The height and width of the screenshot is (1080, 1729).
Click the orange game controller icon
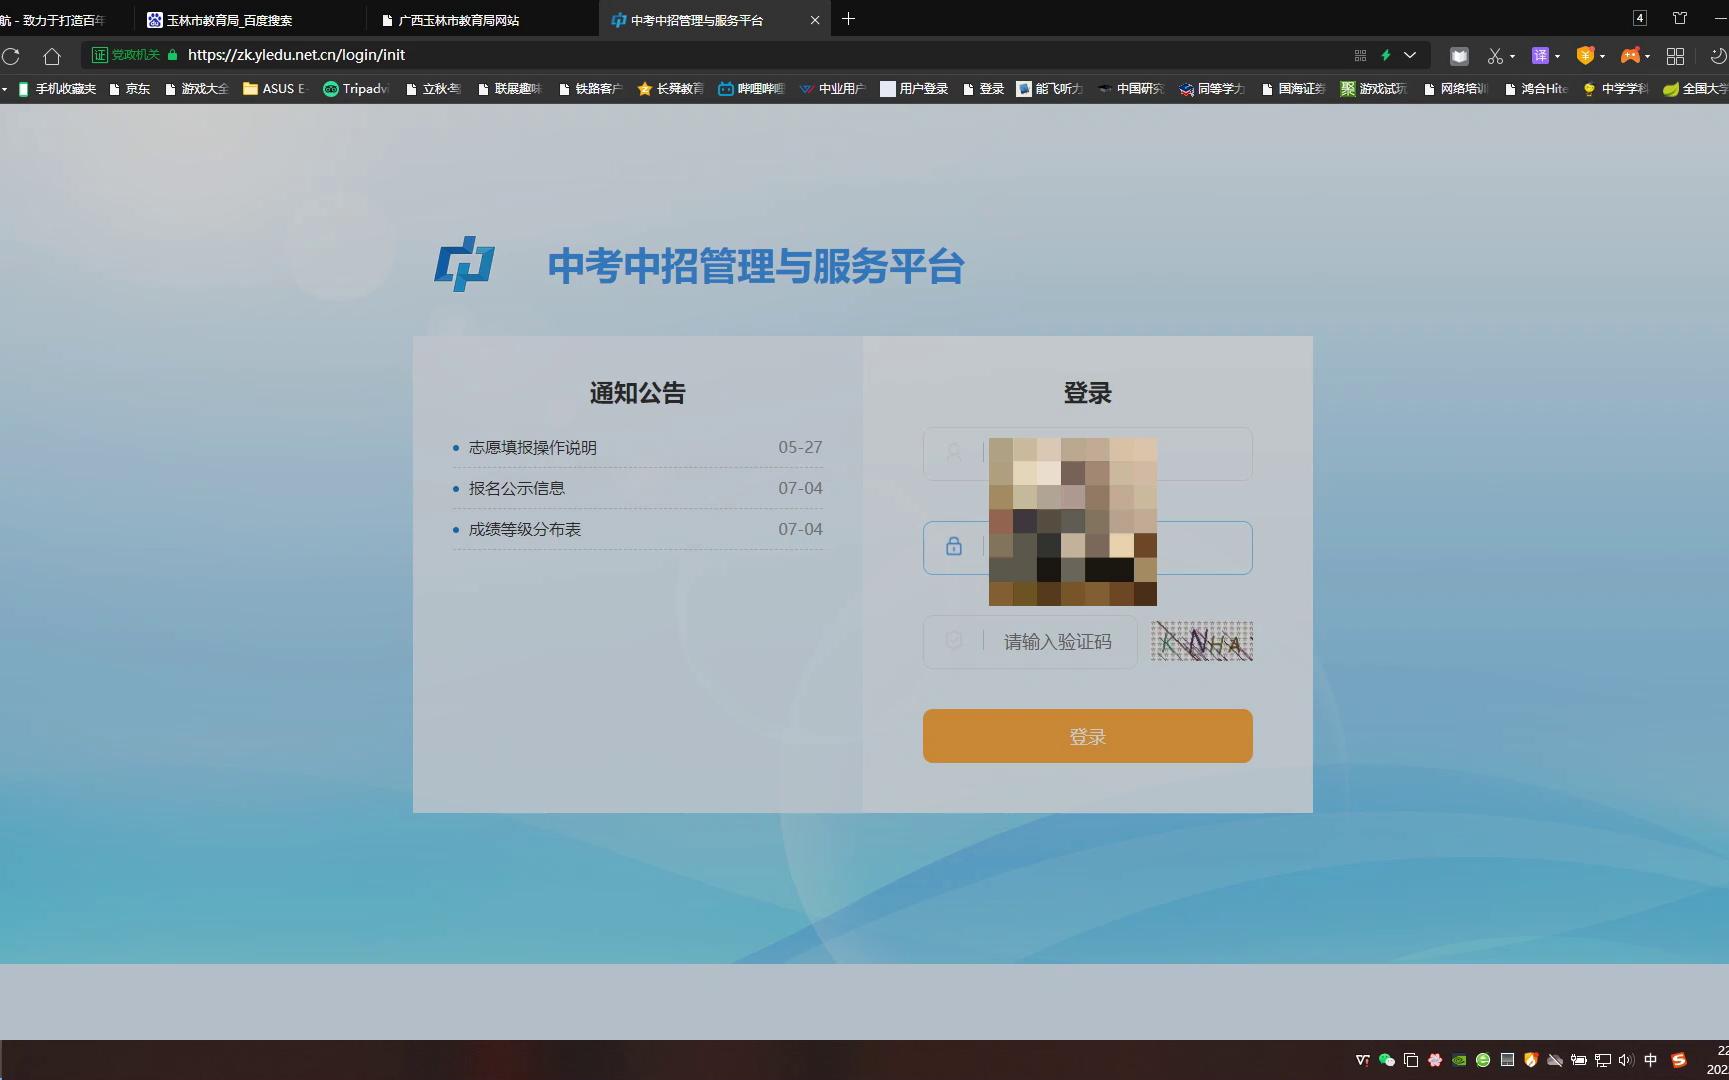tap(1630, 56)
